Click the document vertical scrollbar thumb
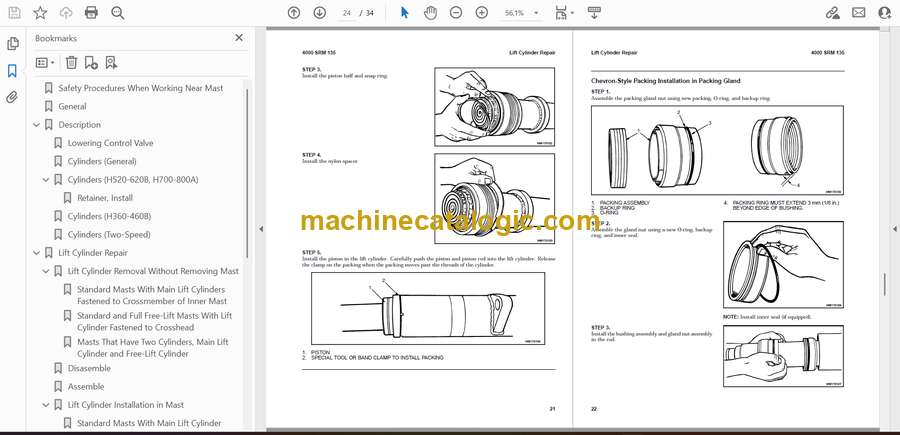 885,284
